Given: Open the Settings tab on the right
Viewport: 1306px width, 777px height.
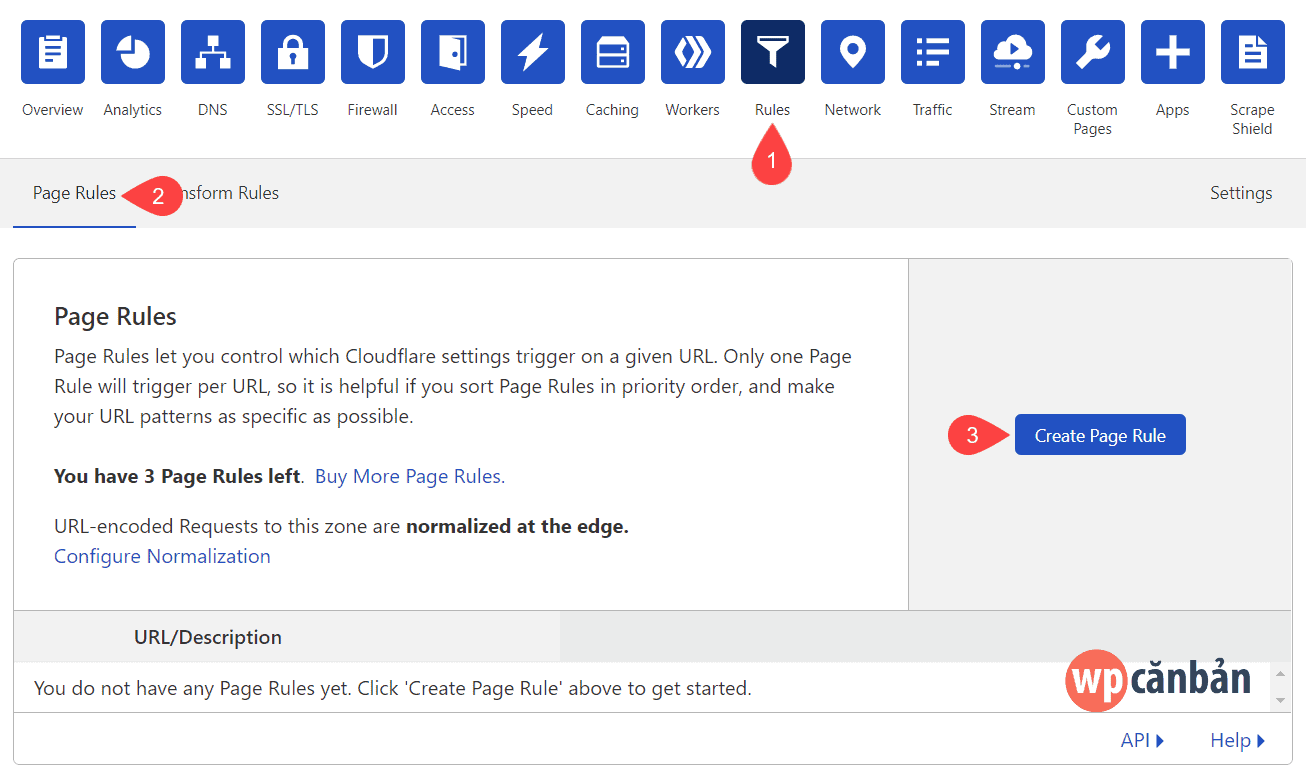Looking at the screenshot, I should [1241, 193].
